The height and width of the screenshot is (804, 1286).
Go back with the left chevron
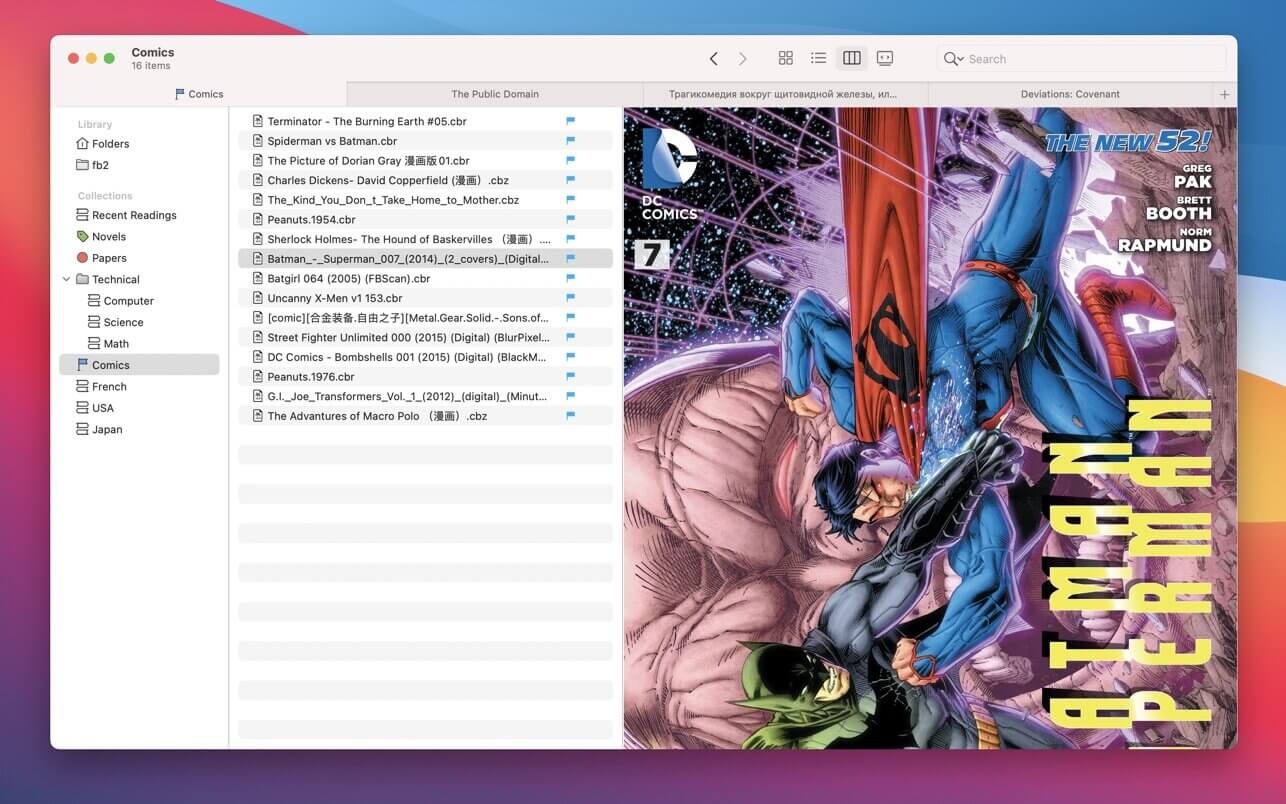[x=713, y=59]
